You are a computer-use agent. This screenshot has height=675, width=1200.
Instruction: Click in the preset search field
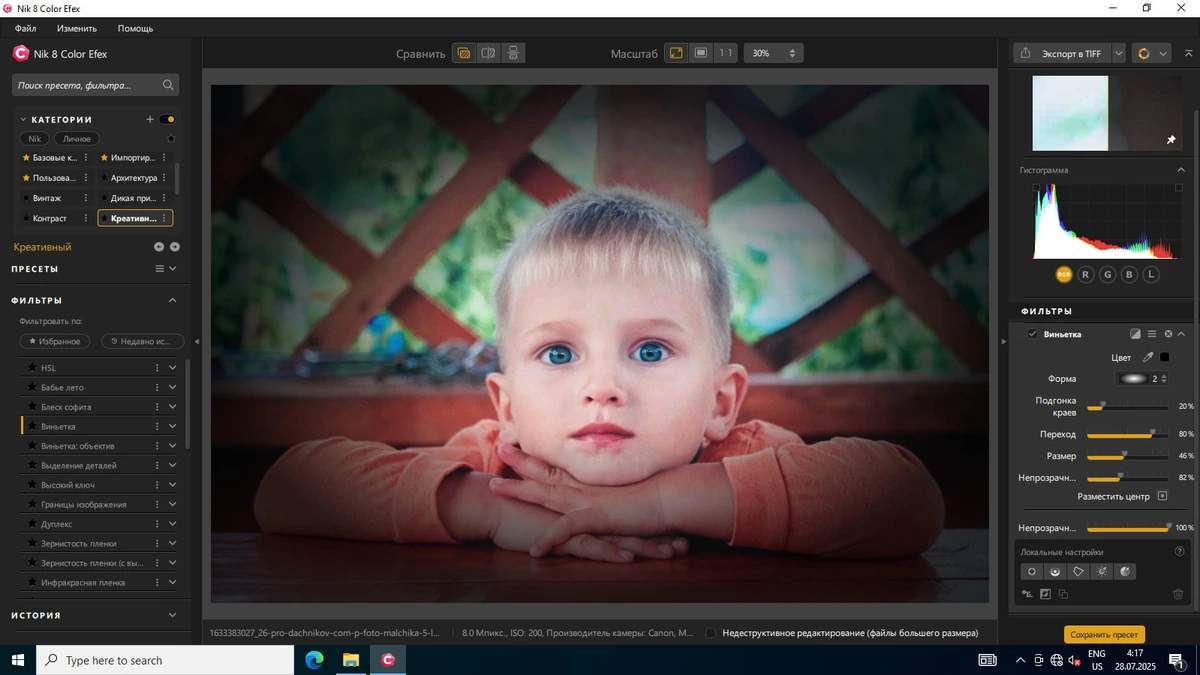(x=97, y=85)
